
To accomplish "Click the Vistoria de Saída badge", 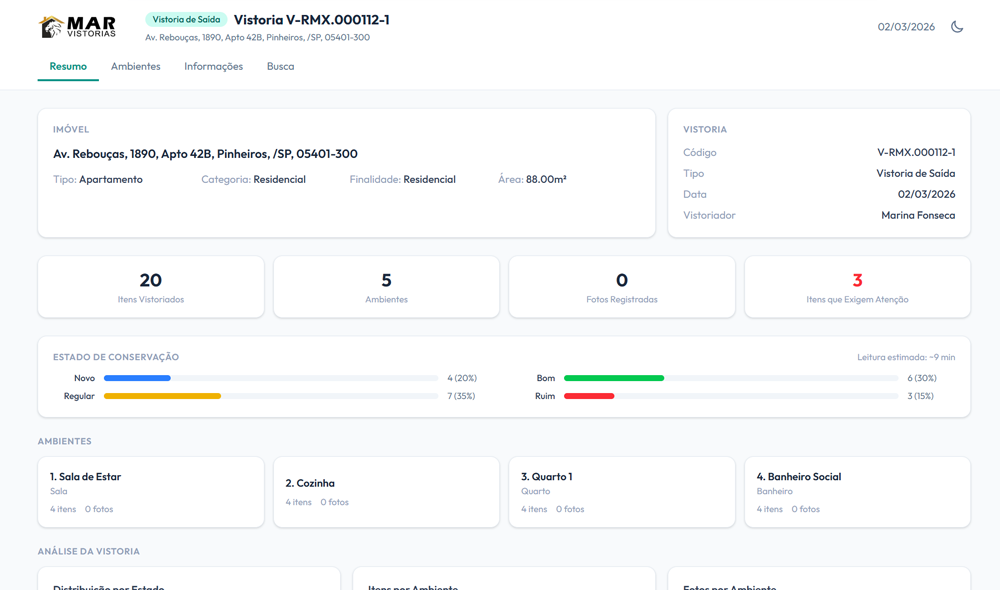I will click(186, 20).
